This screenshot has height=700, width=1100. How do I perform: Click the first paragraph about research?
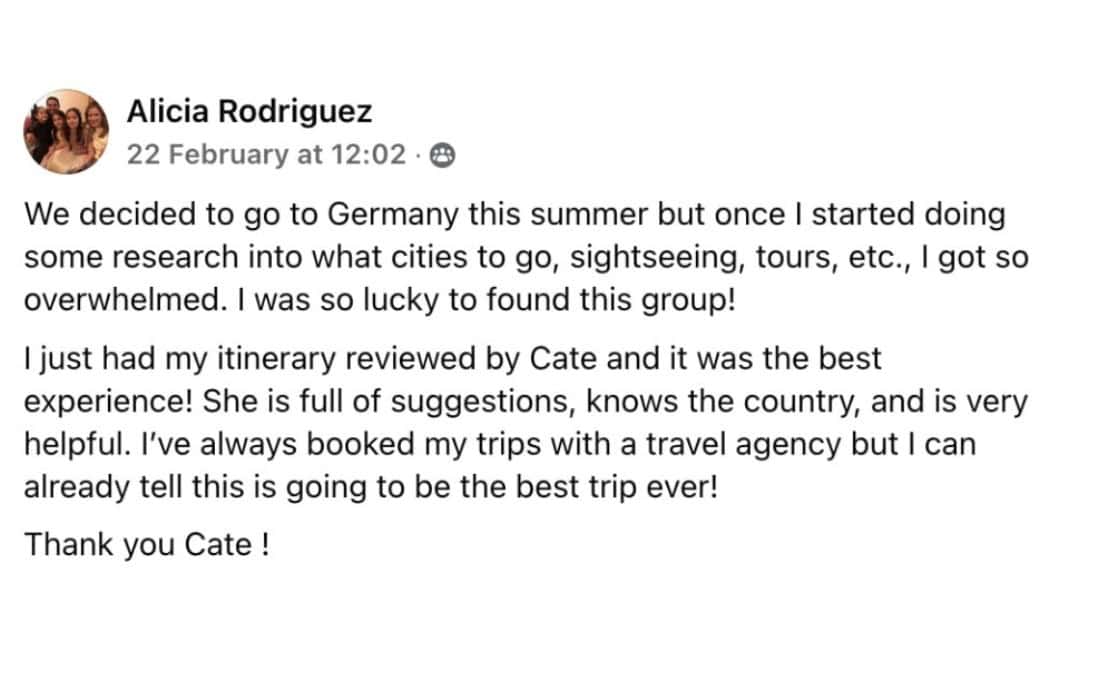pyautogui.click(x=526, y=257)
